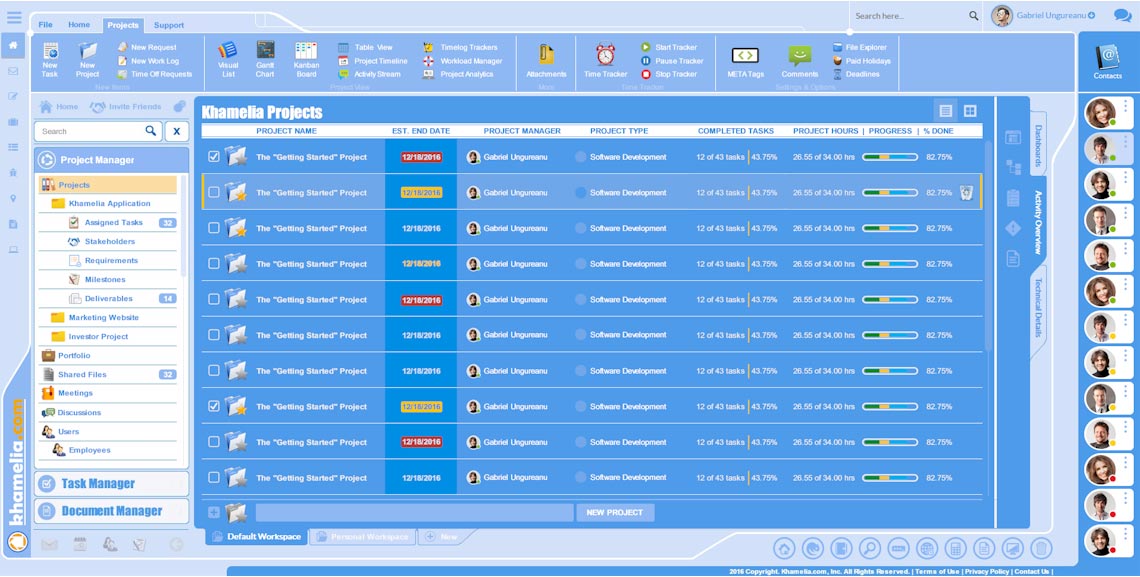Screen dimensions: 1140x577
Task: Open the Contact Us footer link
Action: (x=1032, y=572)
